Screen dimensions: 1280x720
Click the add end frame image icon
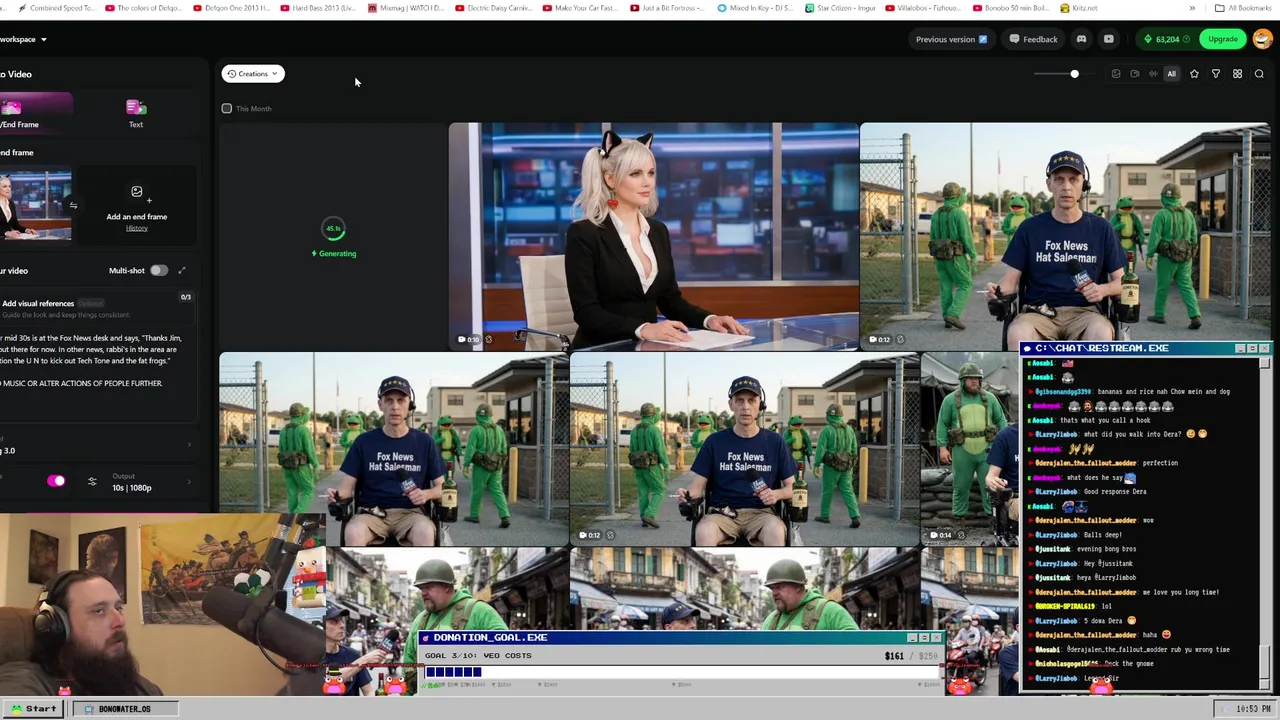(137, 192)
